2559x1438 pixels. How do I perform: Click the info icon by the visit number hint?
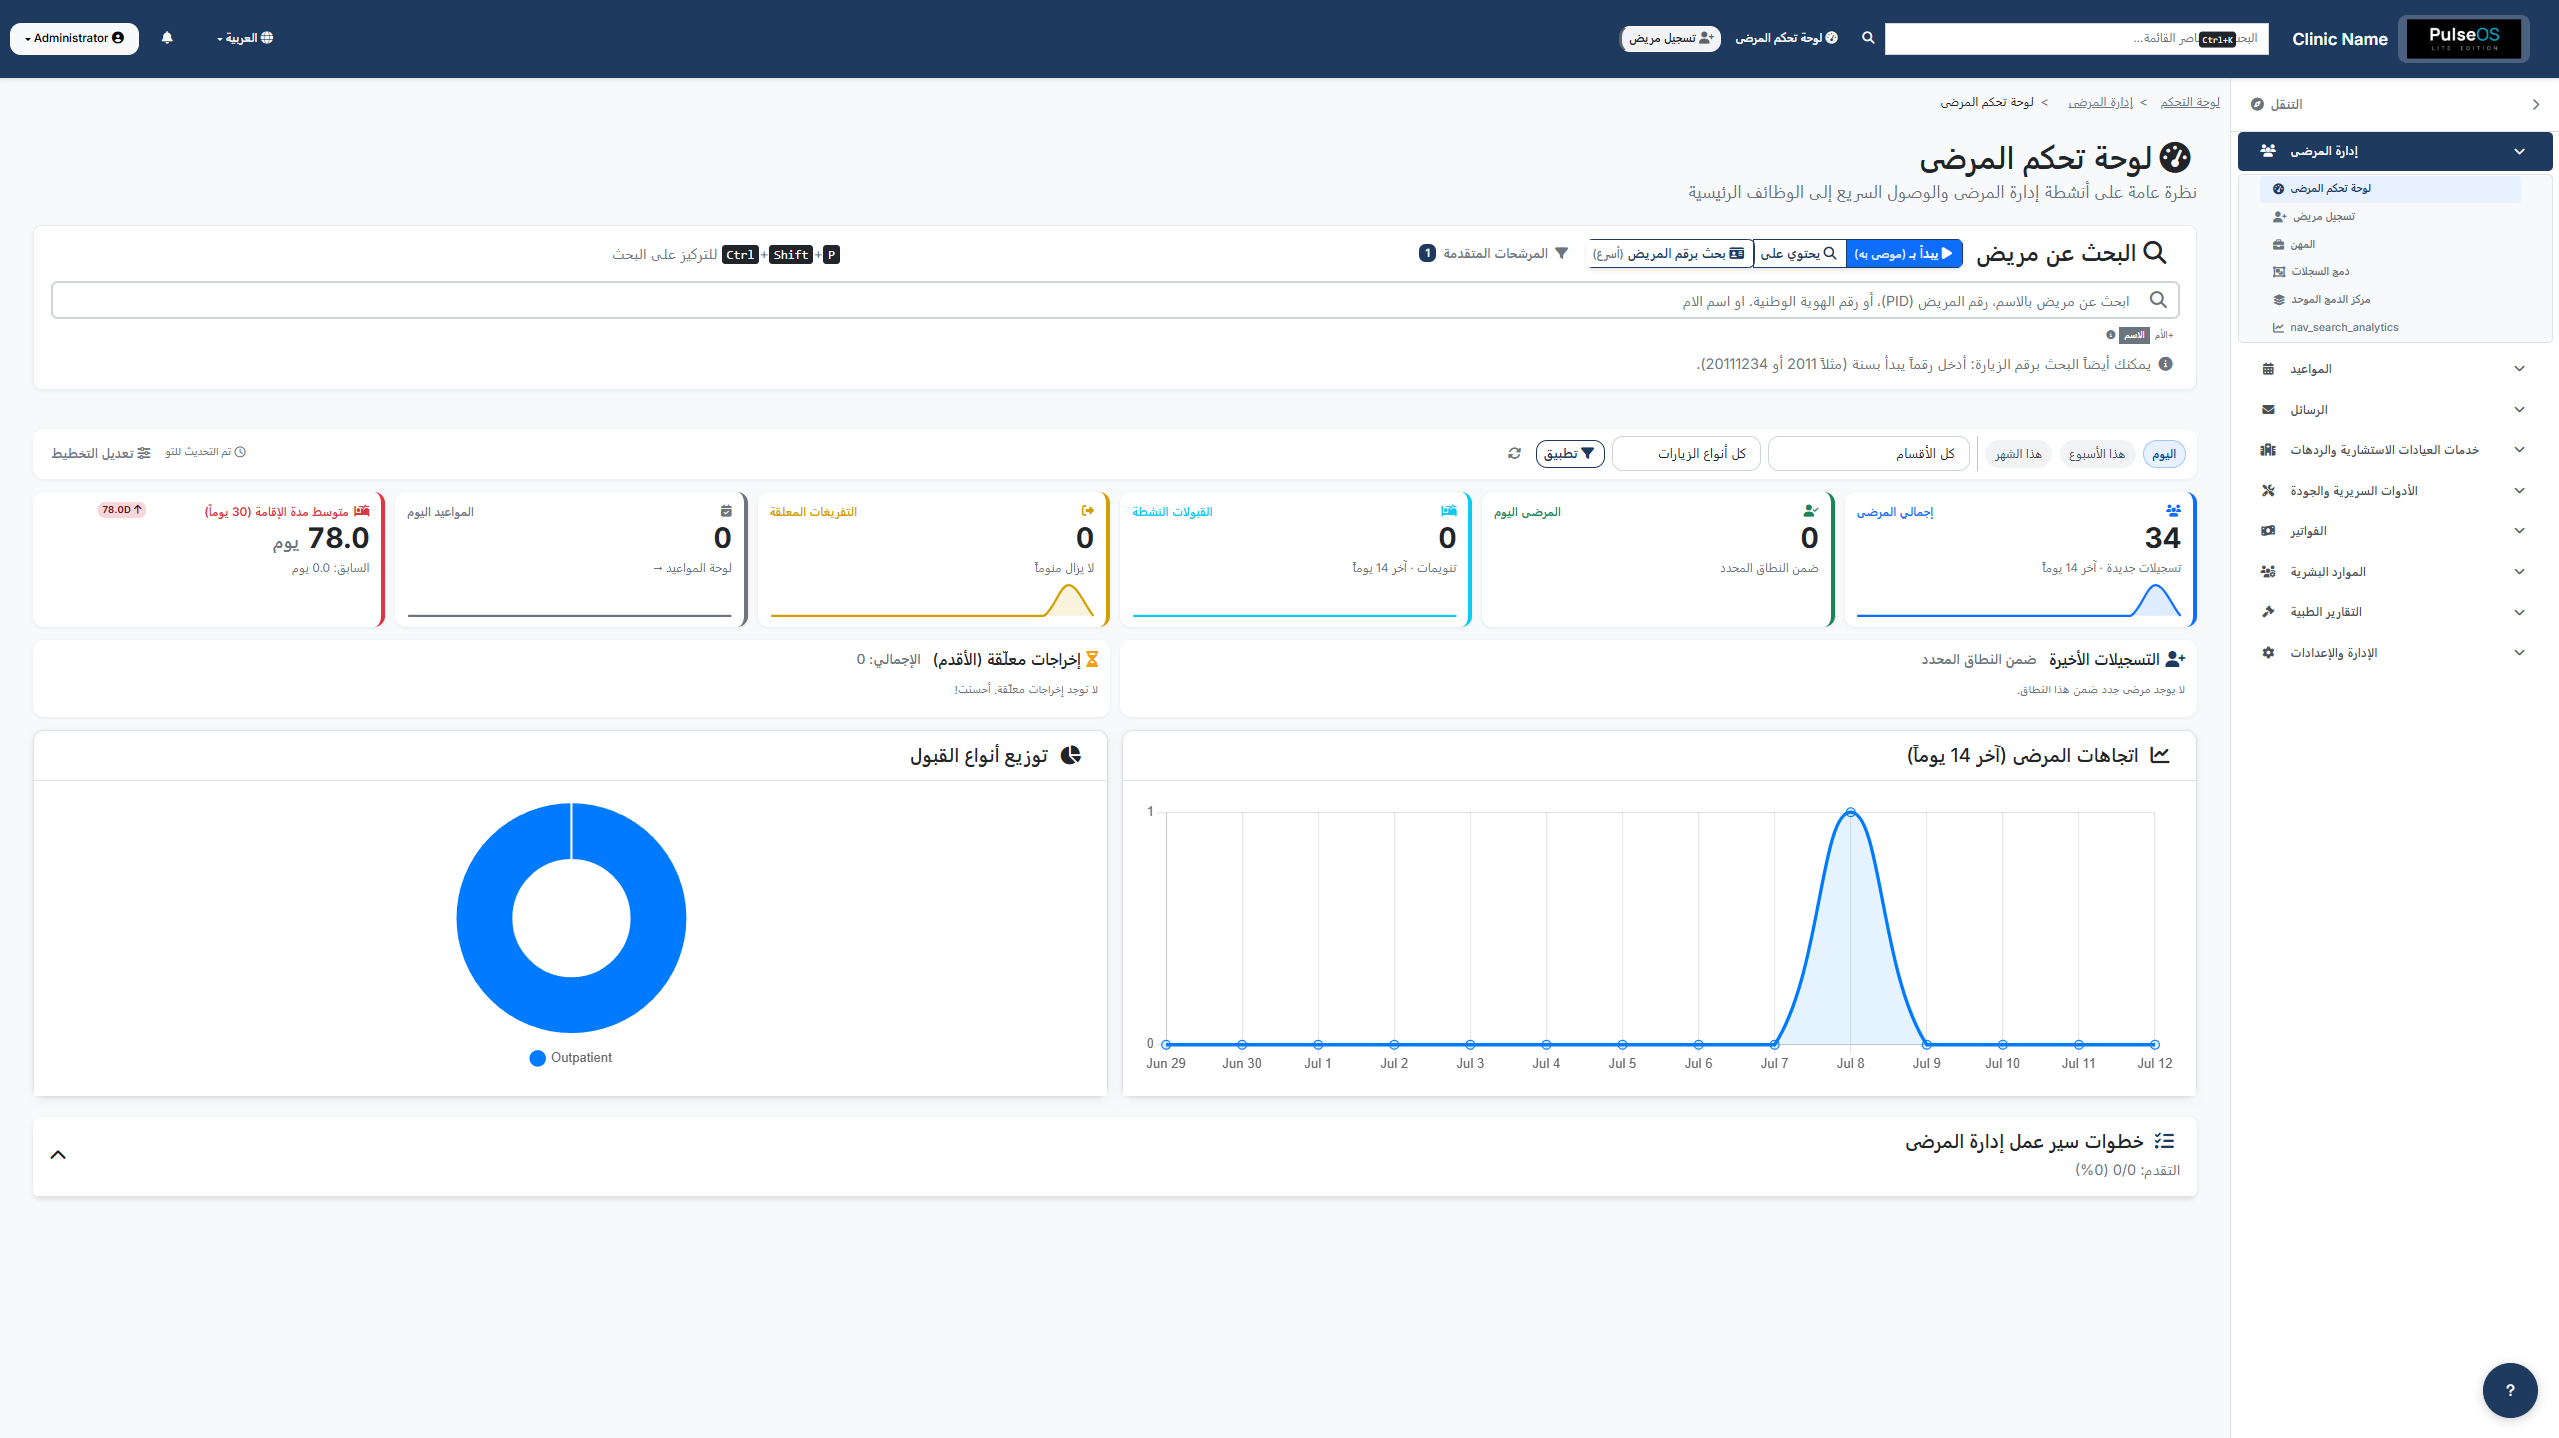tap(2165, 364)
